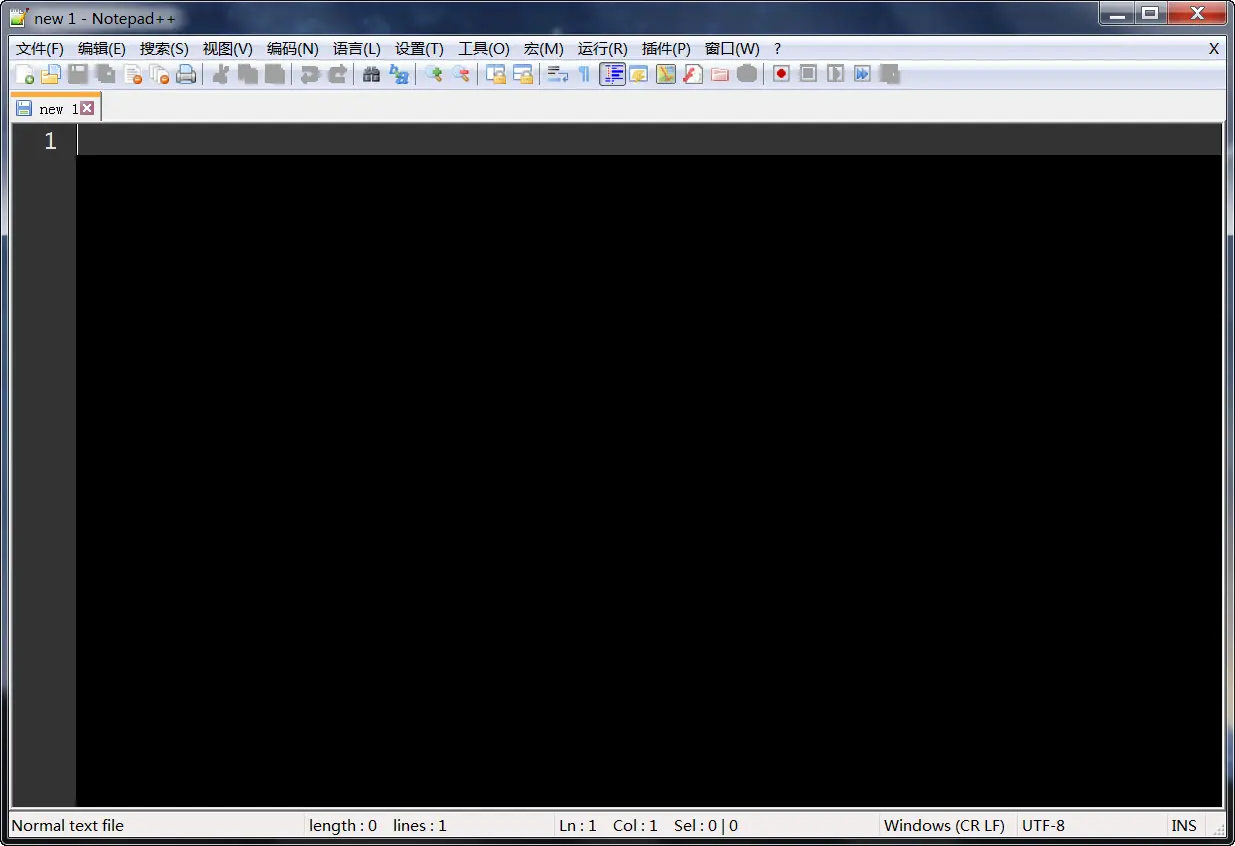
Task: Open the 插件(P) menu
Action: [x=666, y=48]
